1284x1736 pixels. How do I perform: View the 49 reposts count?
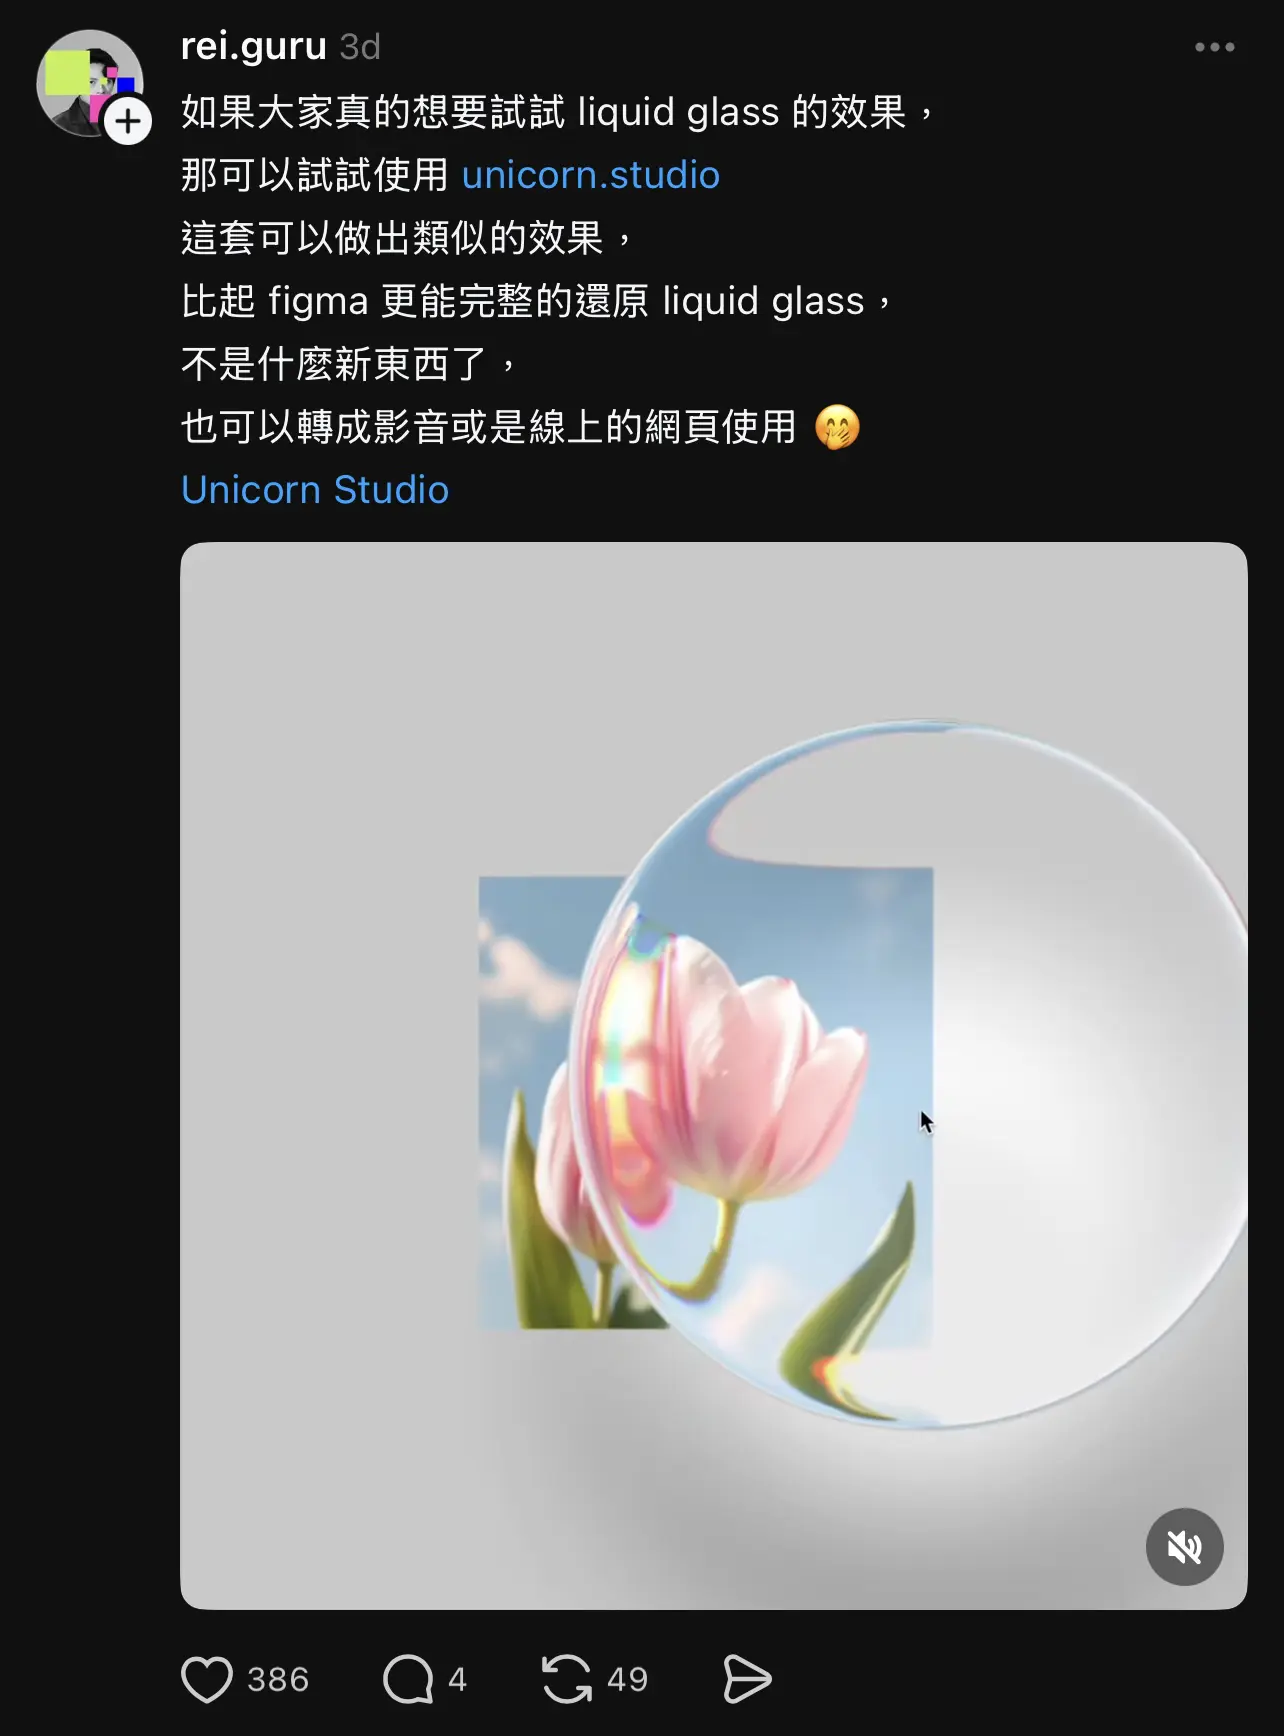click(627, 1679)
